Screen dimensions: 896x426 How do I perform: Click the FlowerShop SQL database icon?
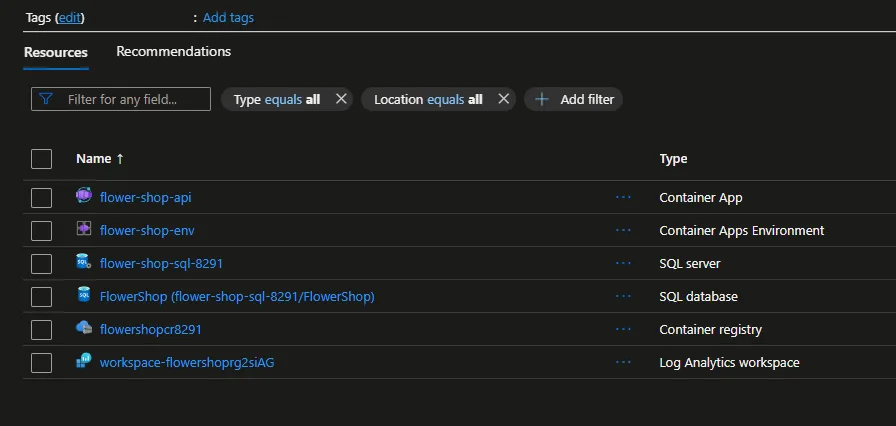(84, 296)
